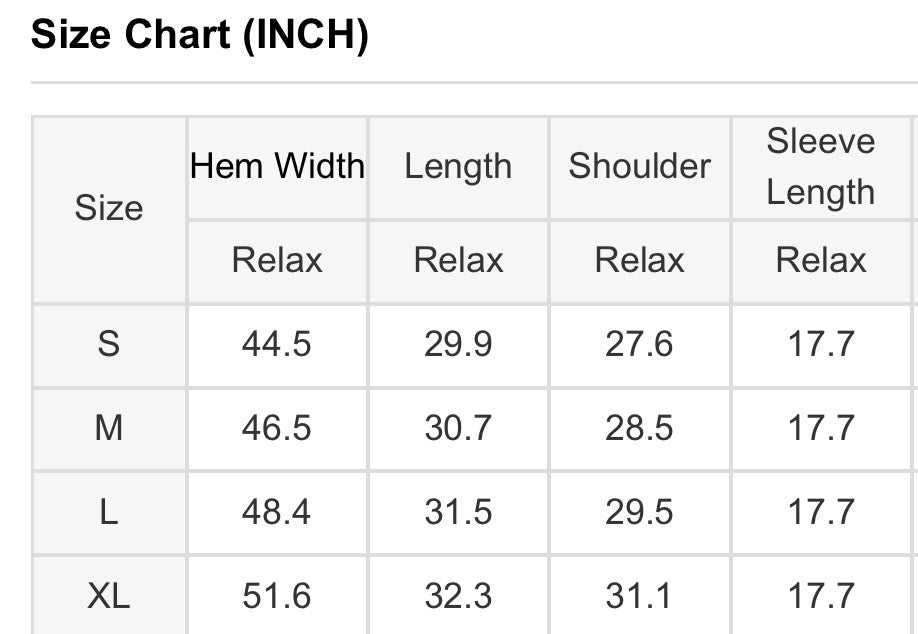The image size is (918, 634).
Task: Click the 28.5 shoulder cell
Action: 639,428
